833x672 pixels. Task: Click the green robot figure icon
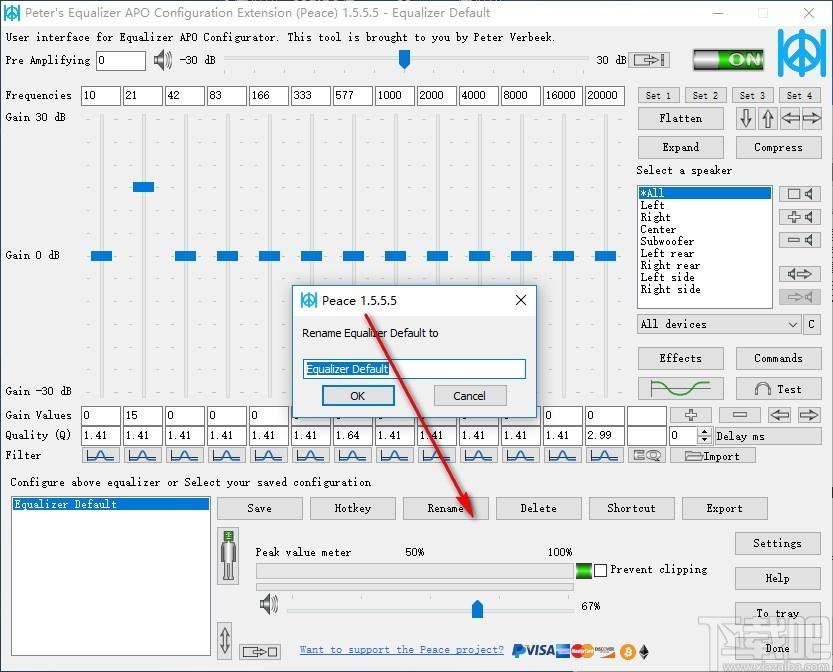pyautogui.click(x=228, y=555)
